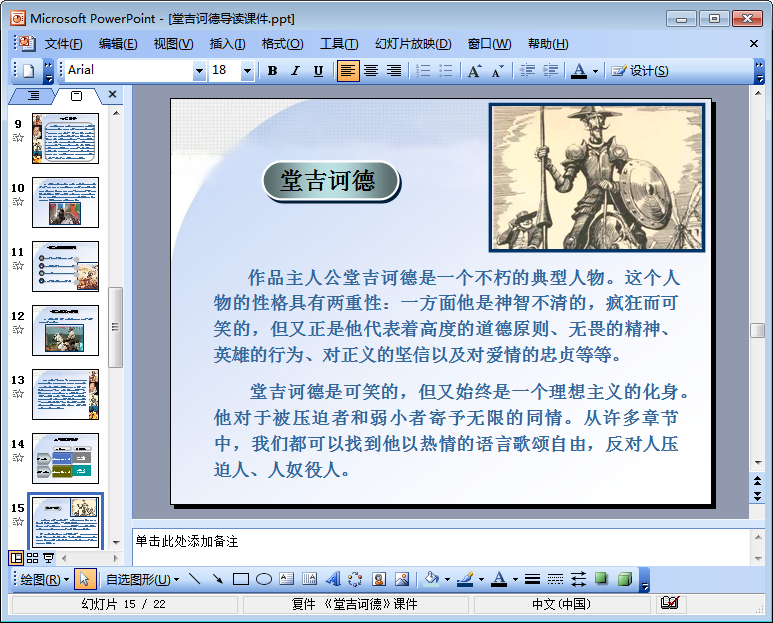Switch to Slide Sorter view icon
The height and width of the screenshot is (623, 773).
click(33, 558)
